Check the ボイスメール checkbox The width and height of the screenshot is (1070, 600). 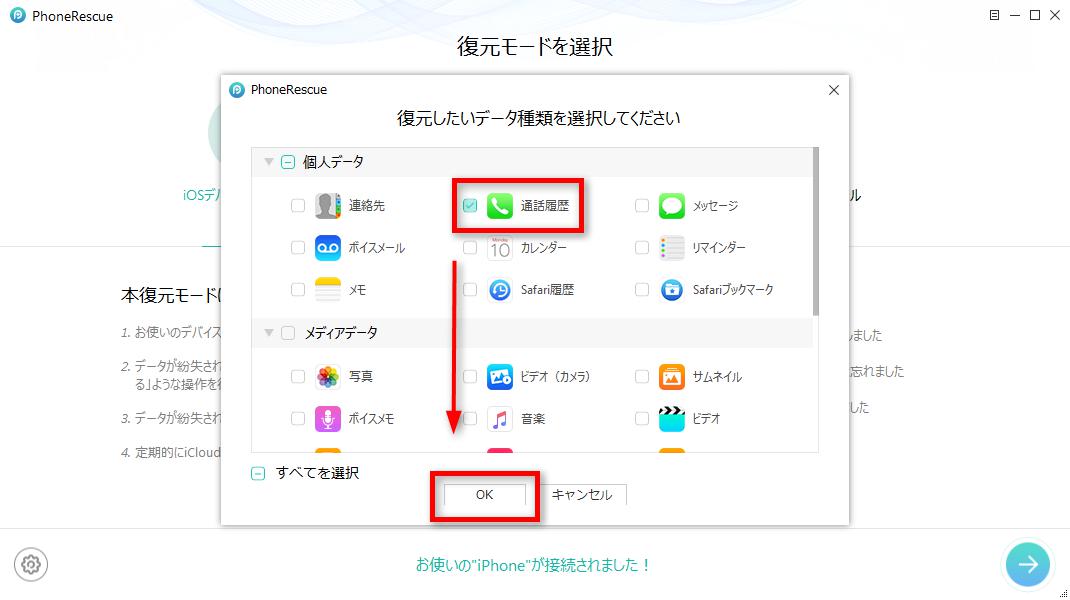point(298,248)
